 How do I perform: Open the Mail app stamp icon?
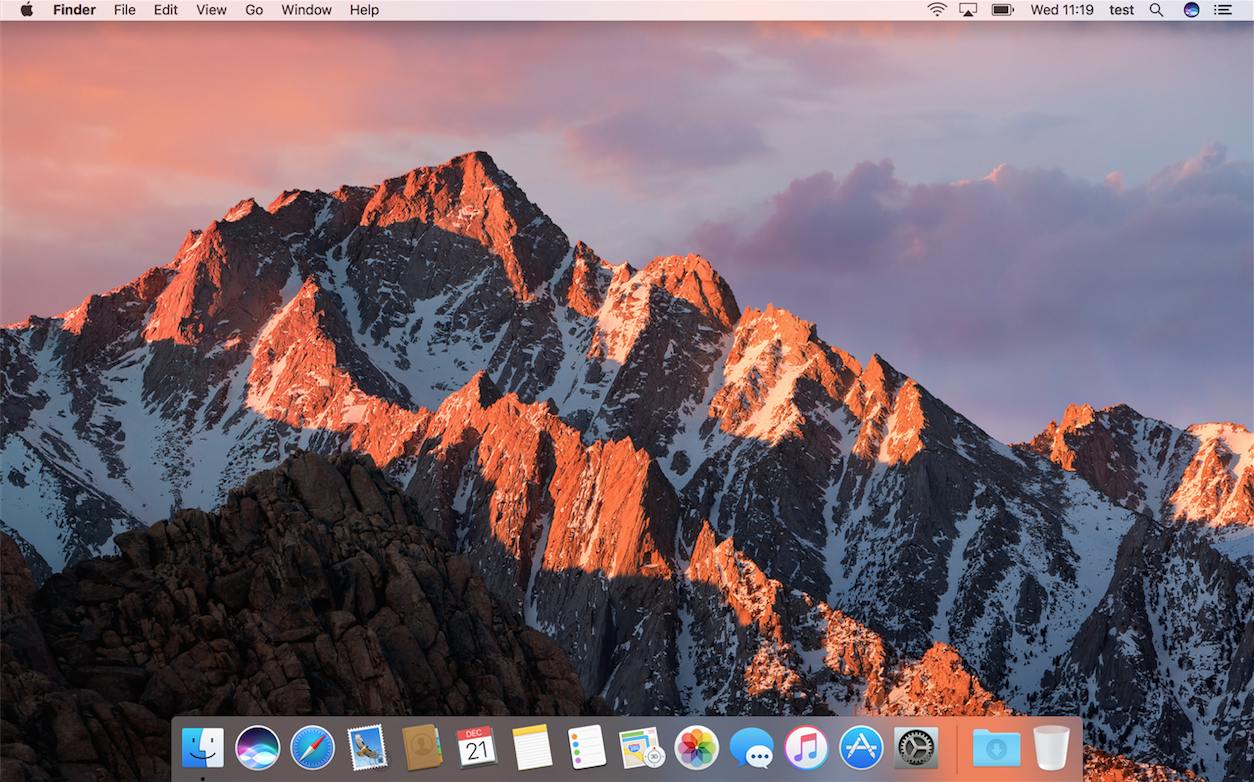(367, 747)
